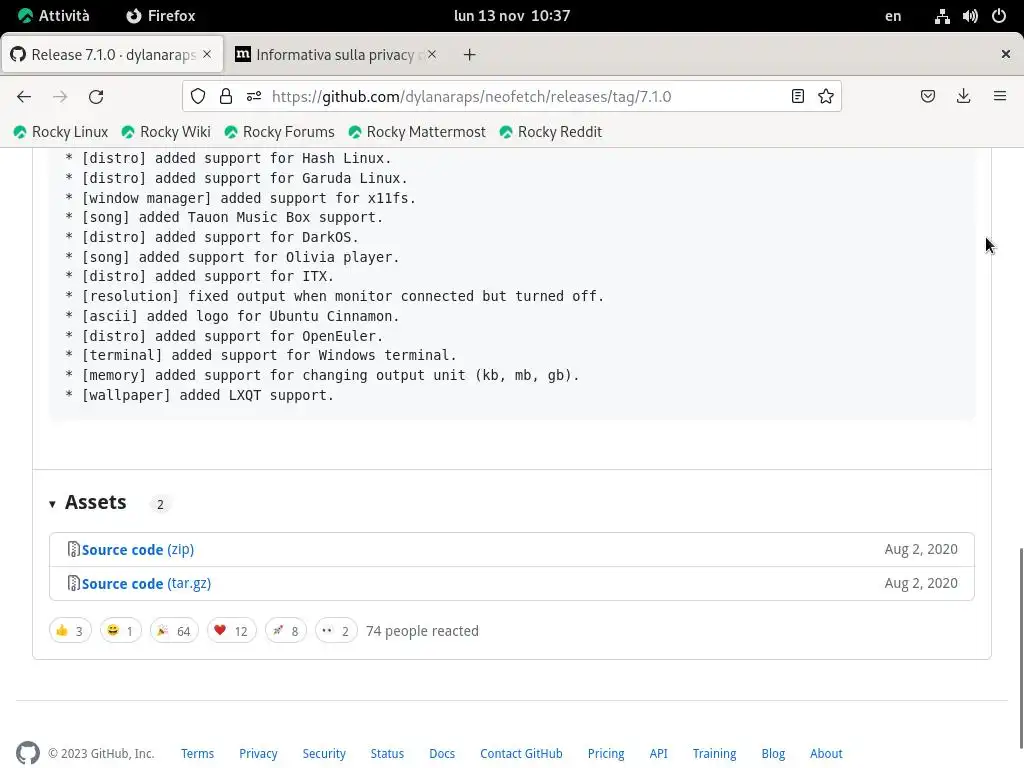1024x768 pixels.
Task: Save page to Pocket
Action: [927, 97]
